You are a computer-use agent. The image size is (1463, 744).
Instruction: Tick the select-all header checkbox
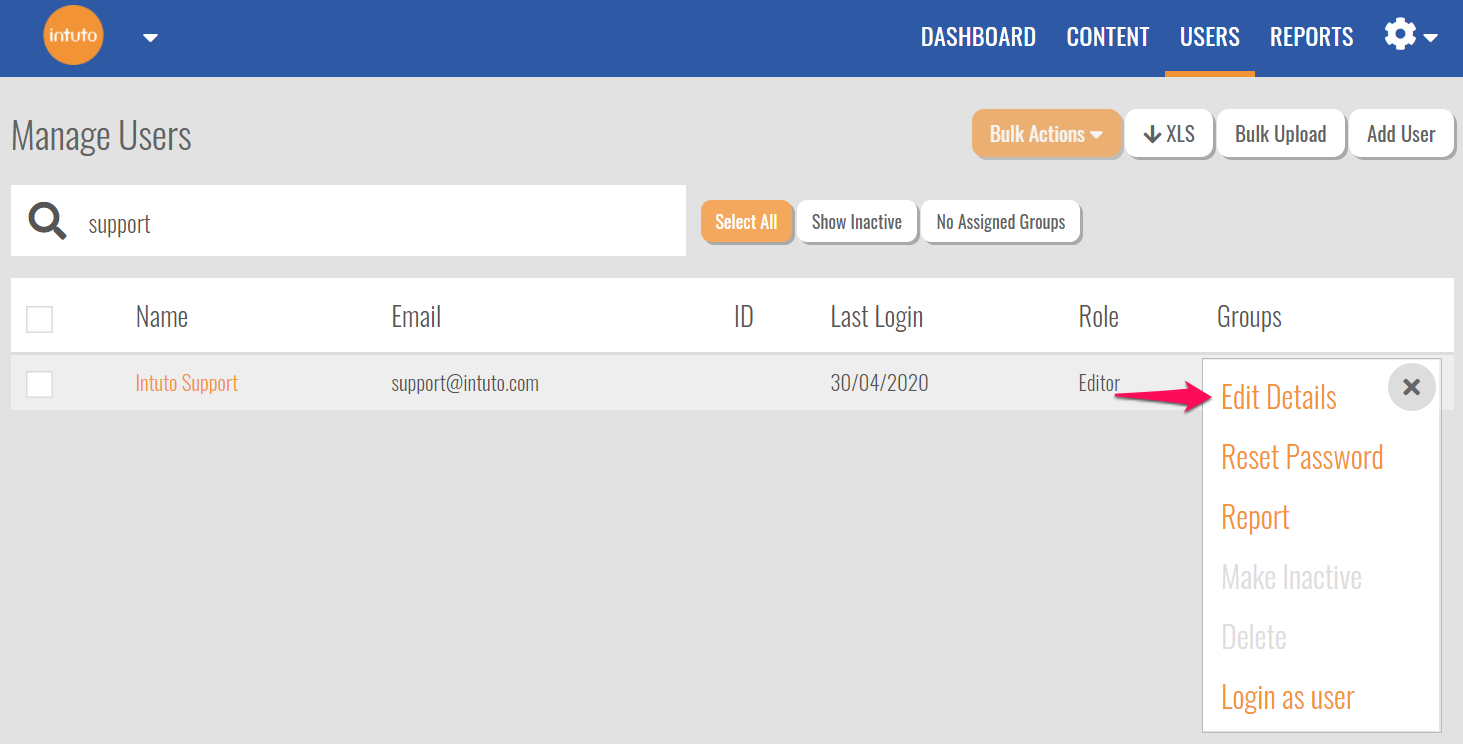click(39, 319)
